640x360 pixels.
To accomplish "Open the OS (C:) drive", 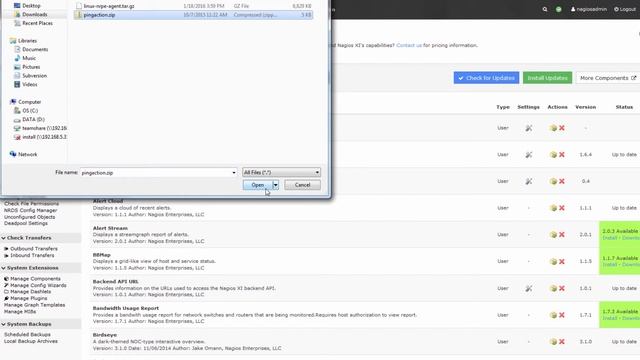I will click(x=30, y=111).
